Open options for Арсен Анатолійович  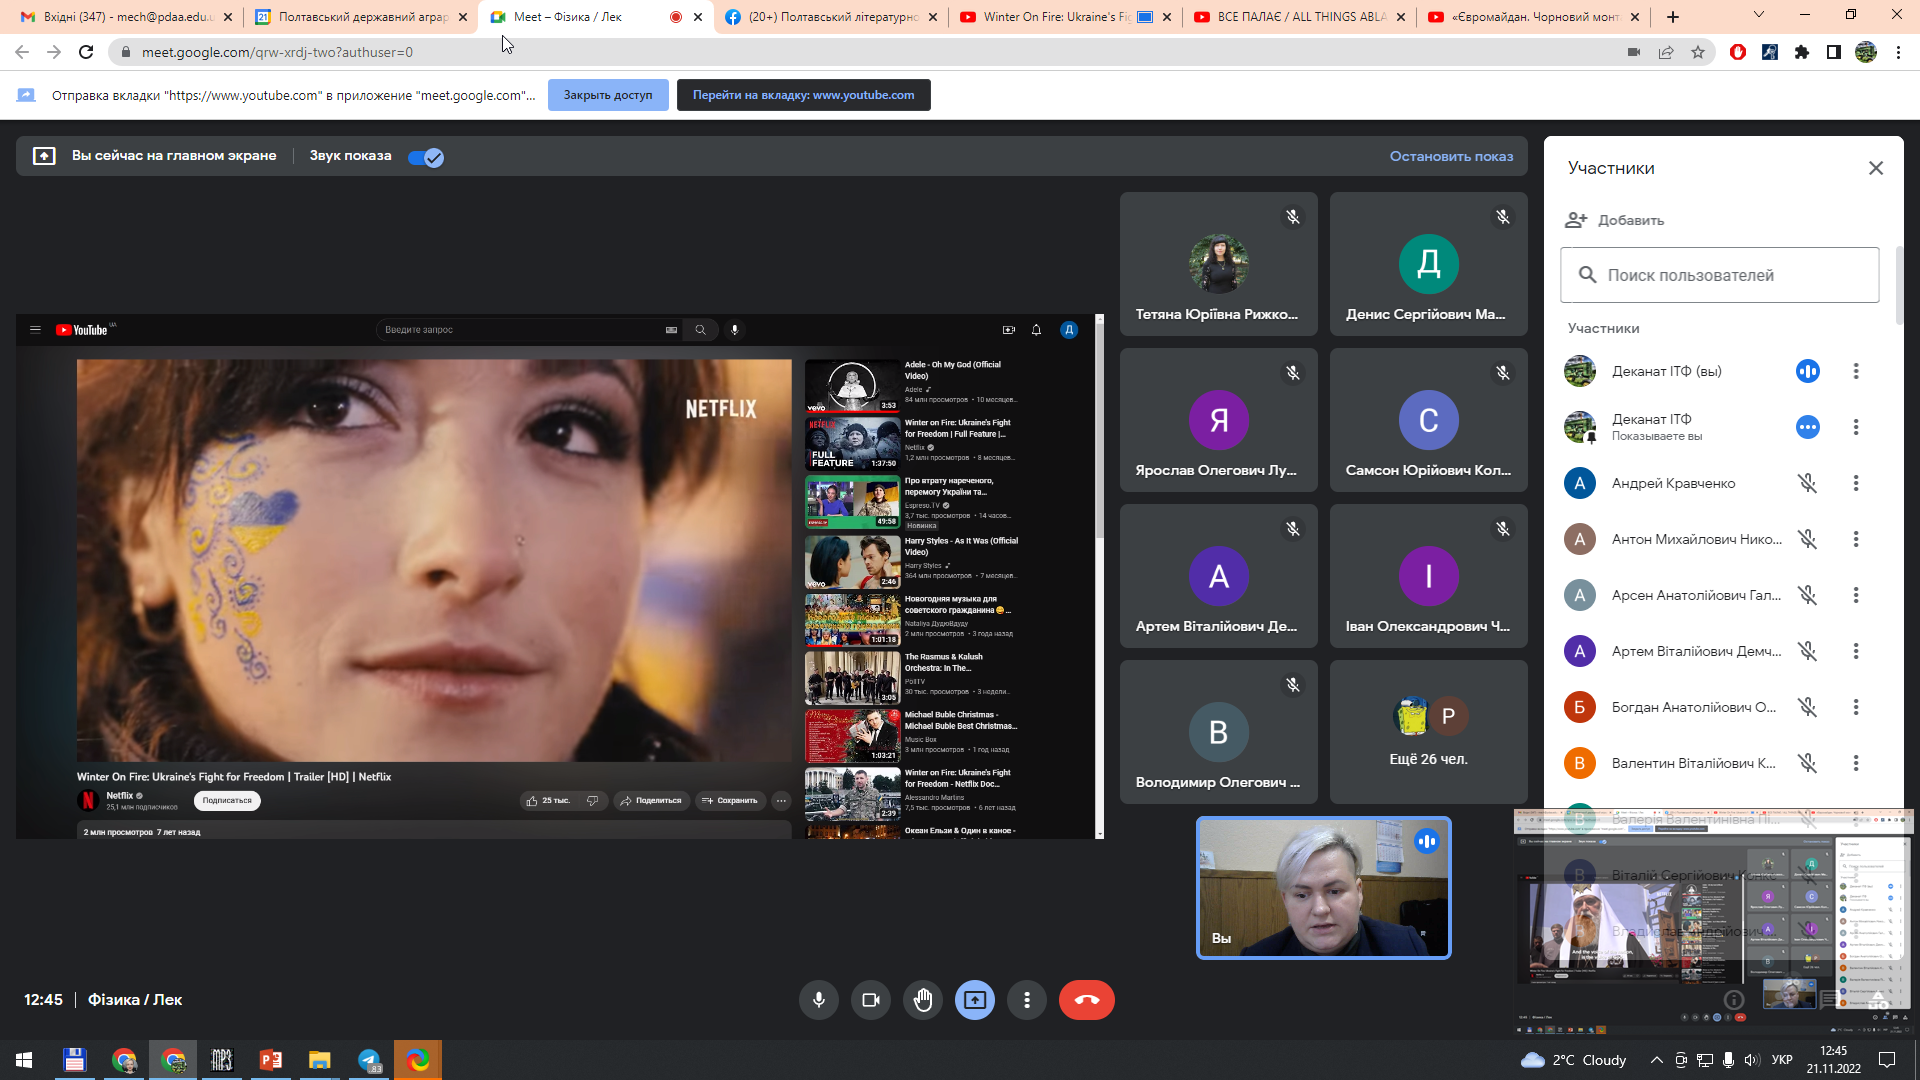1856,595
